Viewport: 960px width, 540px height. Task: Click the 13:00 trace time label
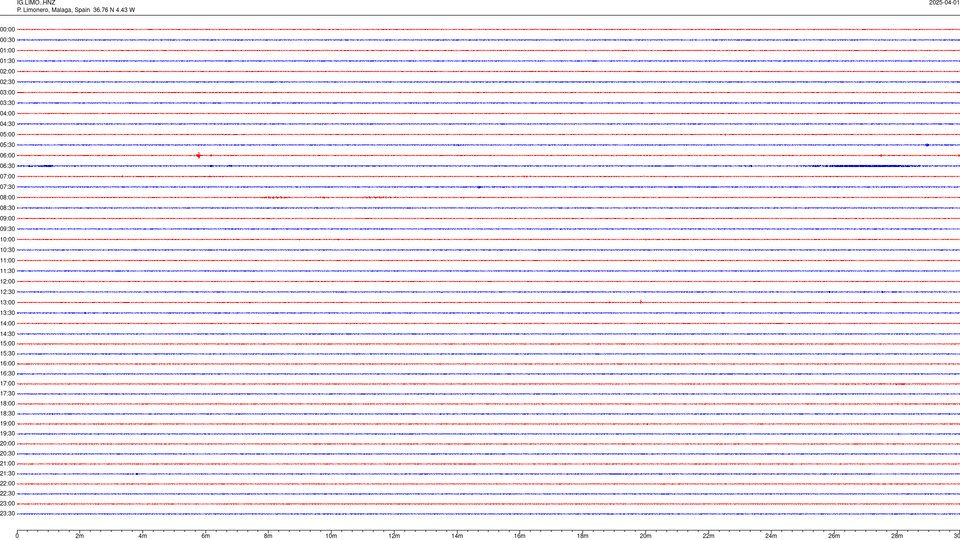[7, 302]
